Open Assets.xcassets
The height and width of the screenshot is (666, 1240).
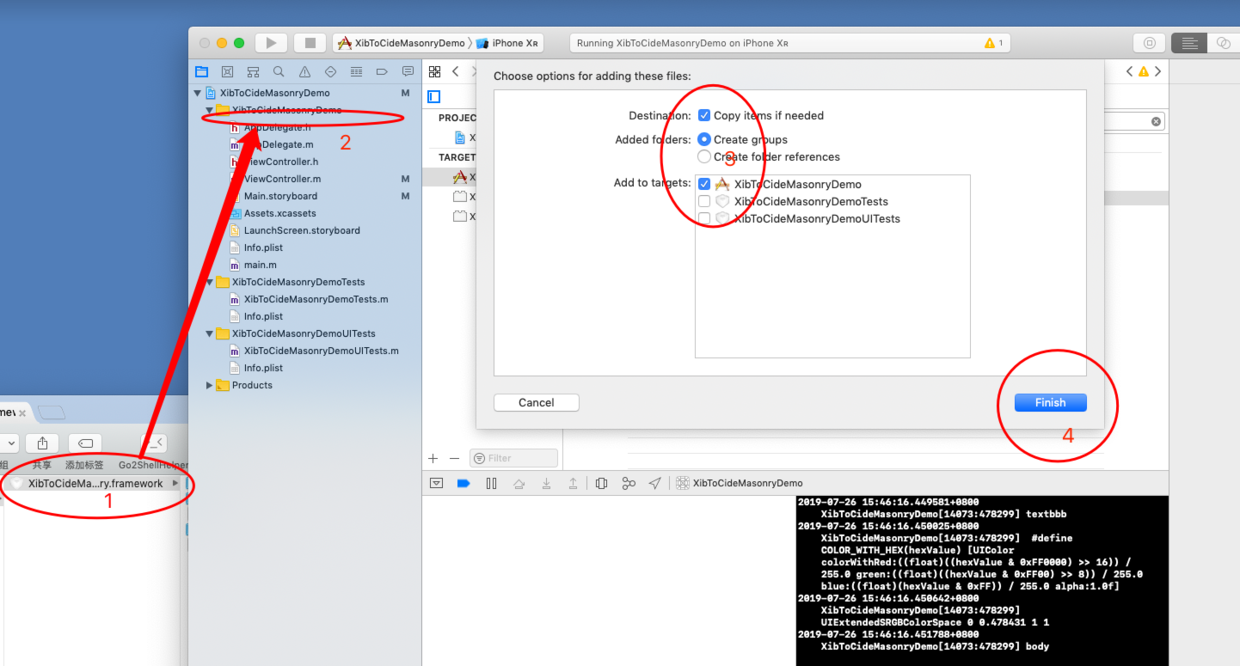[x=280, y=213]
